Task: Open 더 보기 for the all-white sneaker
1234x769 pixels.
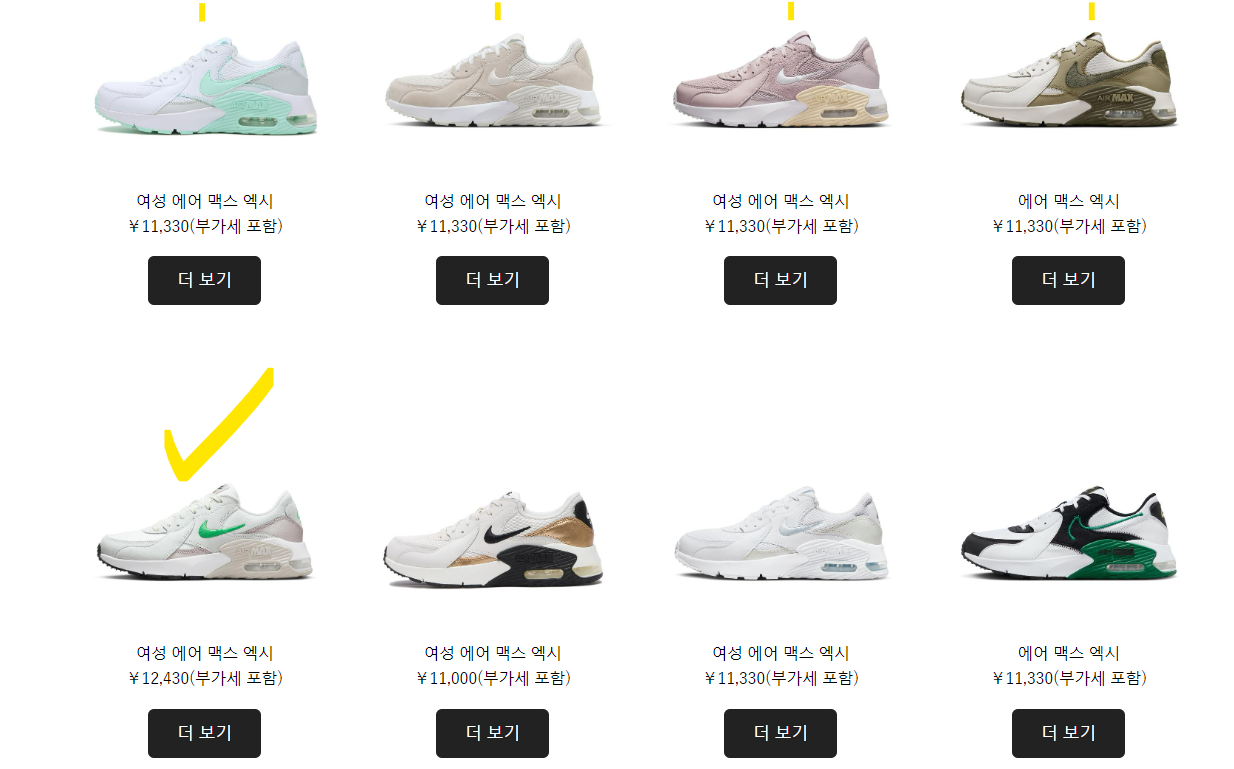Action: click(780, 733)
